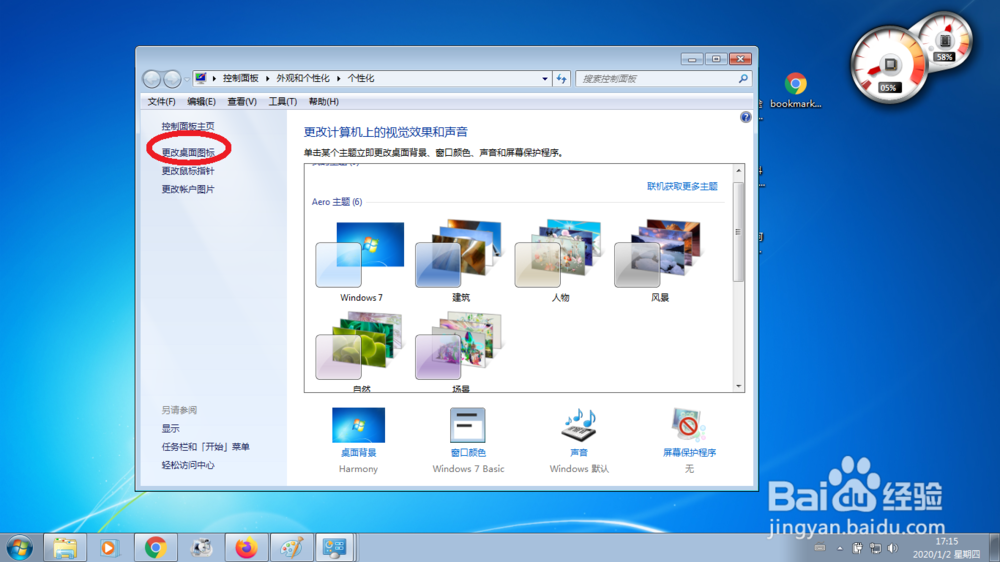Click the Desktop Background (桌面背景) icon

tap(358, 425)
